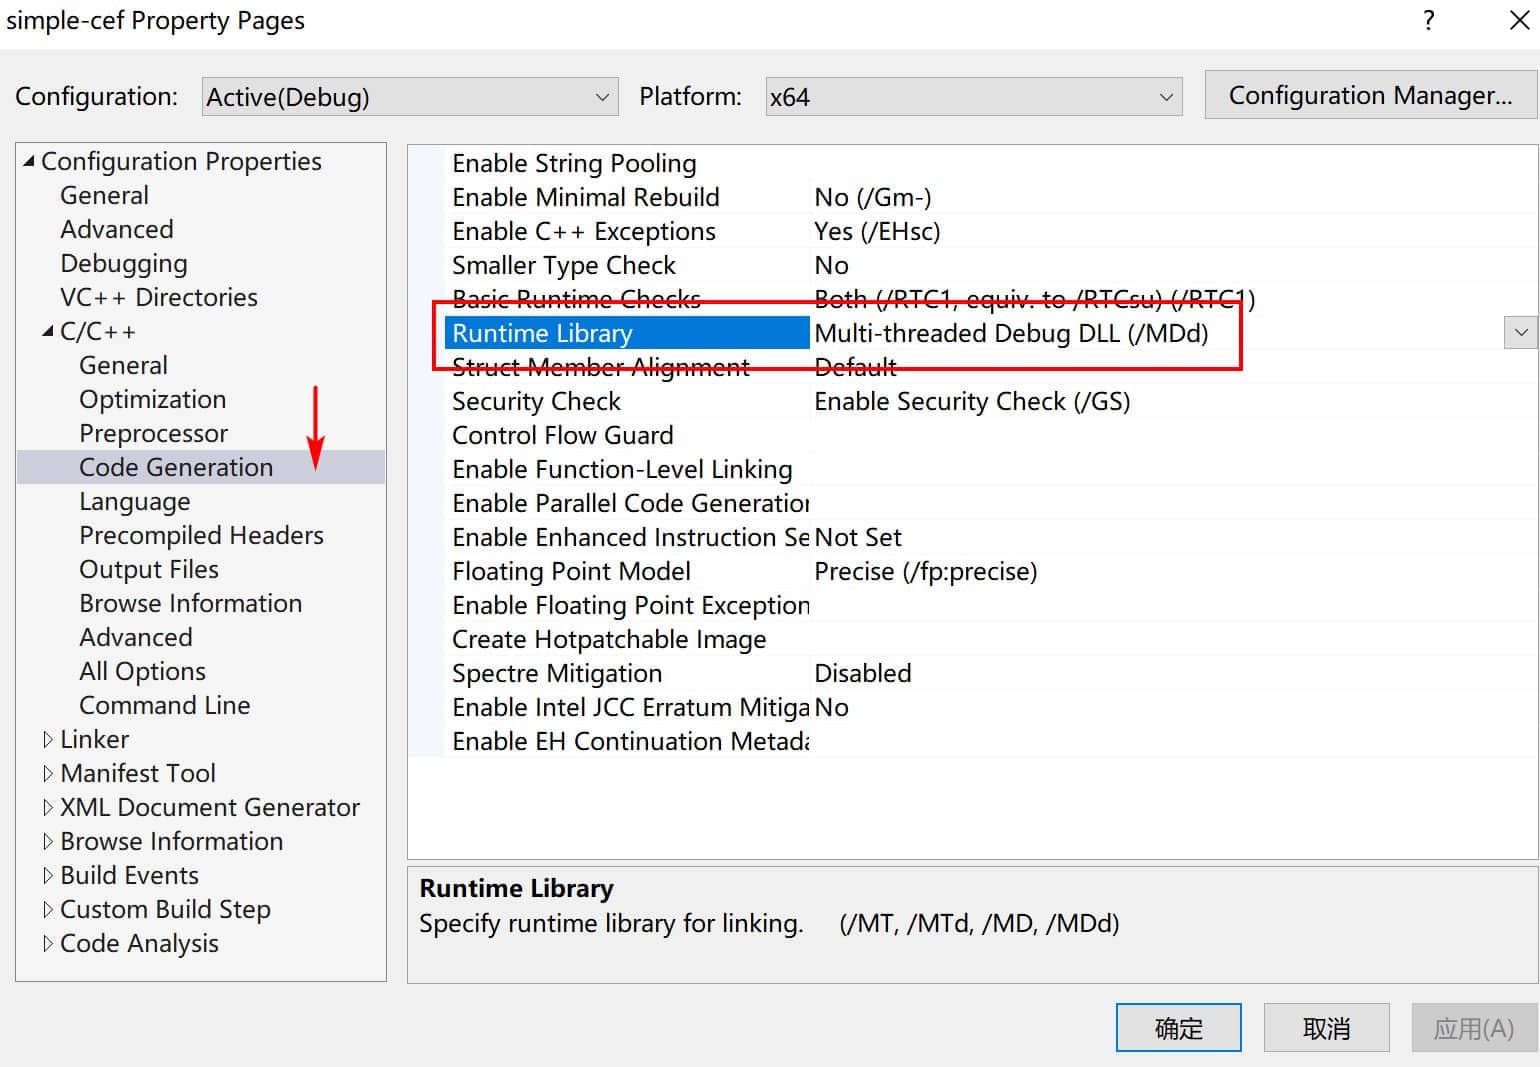Click the 确定 (OK) button
The width and height of the screenshot is (1540, 1067).
click(x=1179, y=1028)
